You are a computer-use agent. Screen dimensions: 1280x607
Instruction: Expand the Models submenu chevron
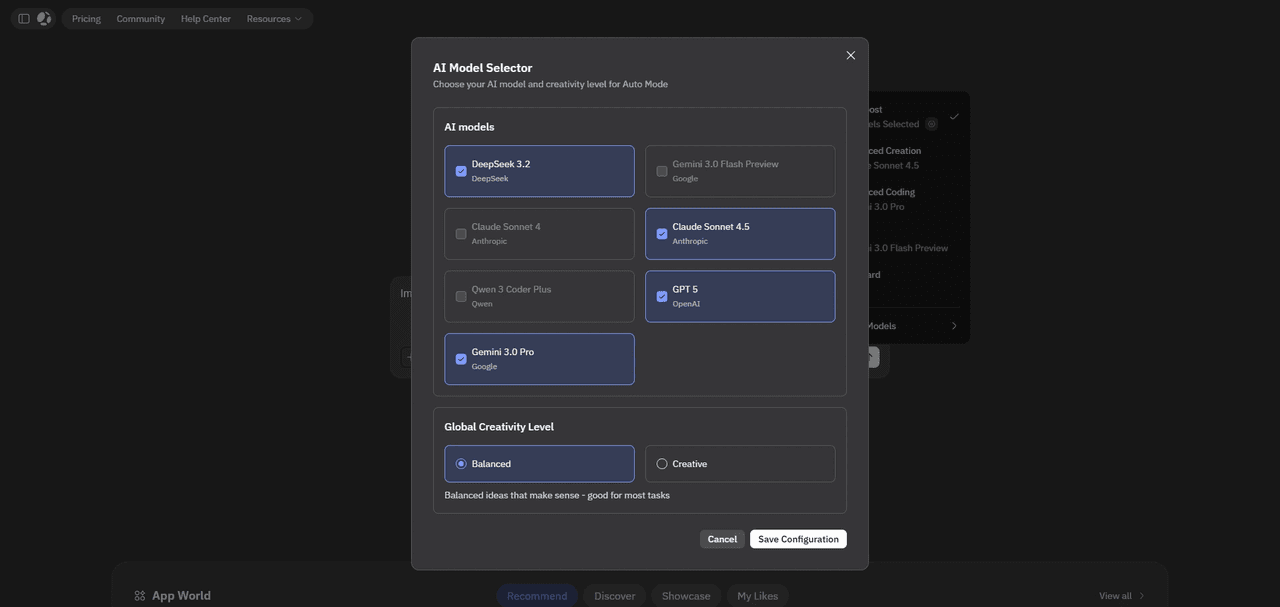click(x=953, y=326)
